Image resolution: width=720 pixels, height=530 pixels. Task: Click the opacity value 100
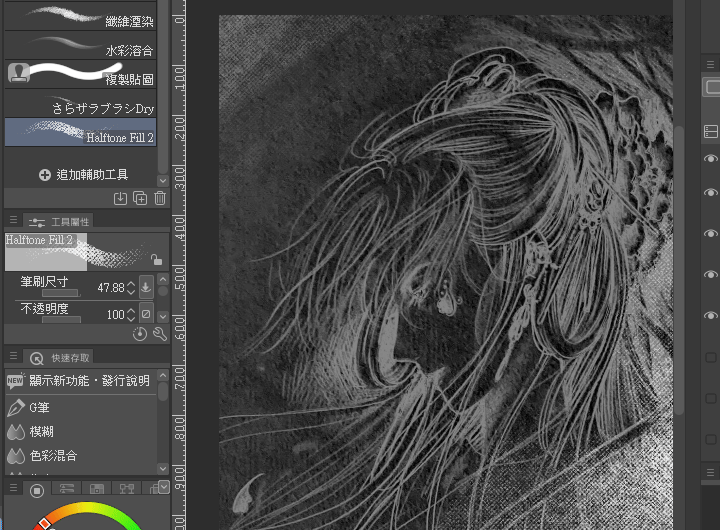(115, 315)
